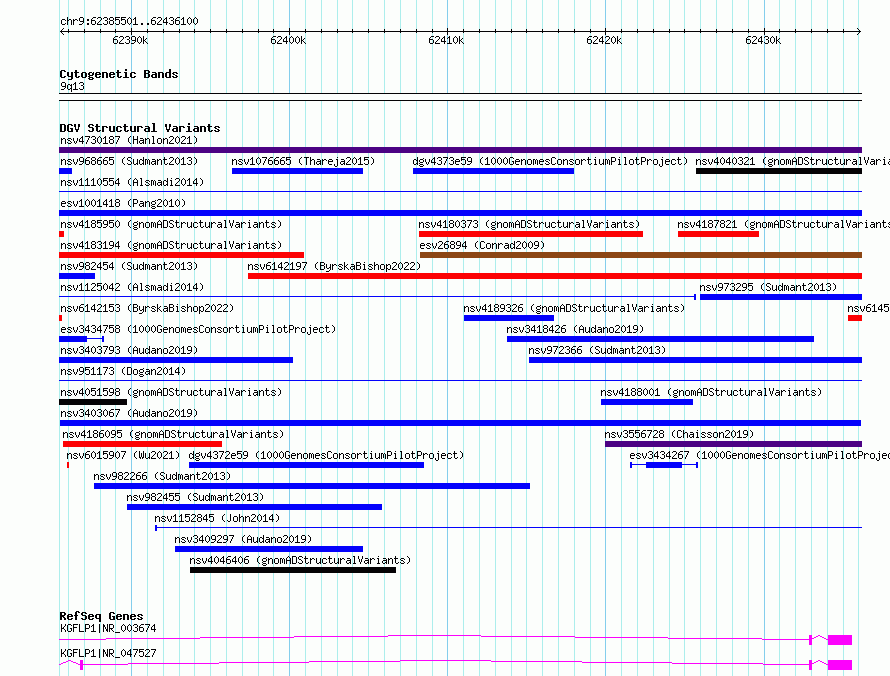Click purple nsv3556728 (Chaisson2019) bar
Screen dimensions: 890x676
[733, 444]
